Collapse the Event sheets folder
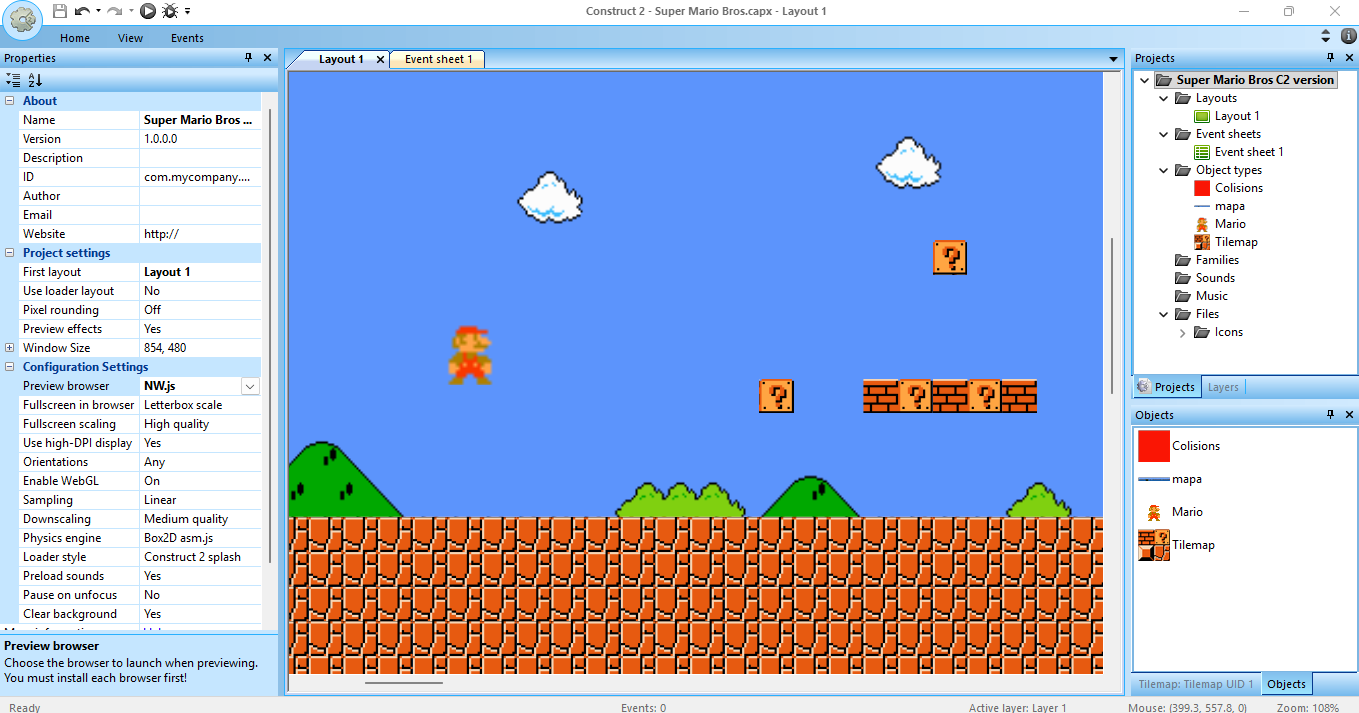The width and height of the screenshot is (1359, 713). pos(1163,134)
